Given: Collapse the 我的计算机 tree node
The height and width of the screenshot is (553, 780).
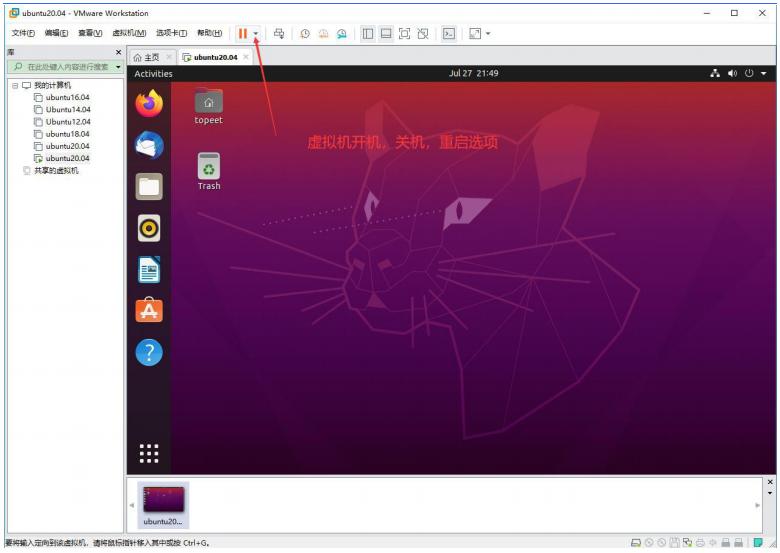Looking at the screenshot, I should [15, 86].
